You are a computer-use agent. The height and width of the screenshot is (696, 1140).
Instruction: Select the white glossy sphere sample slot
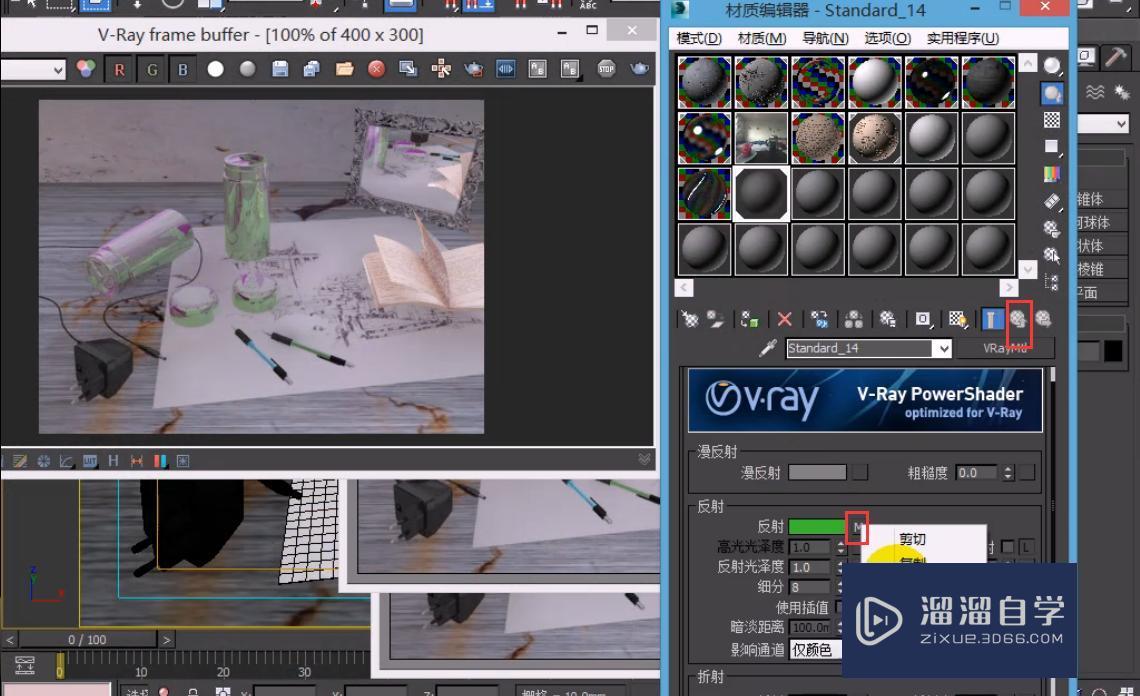tap(875, 82)
